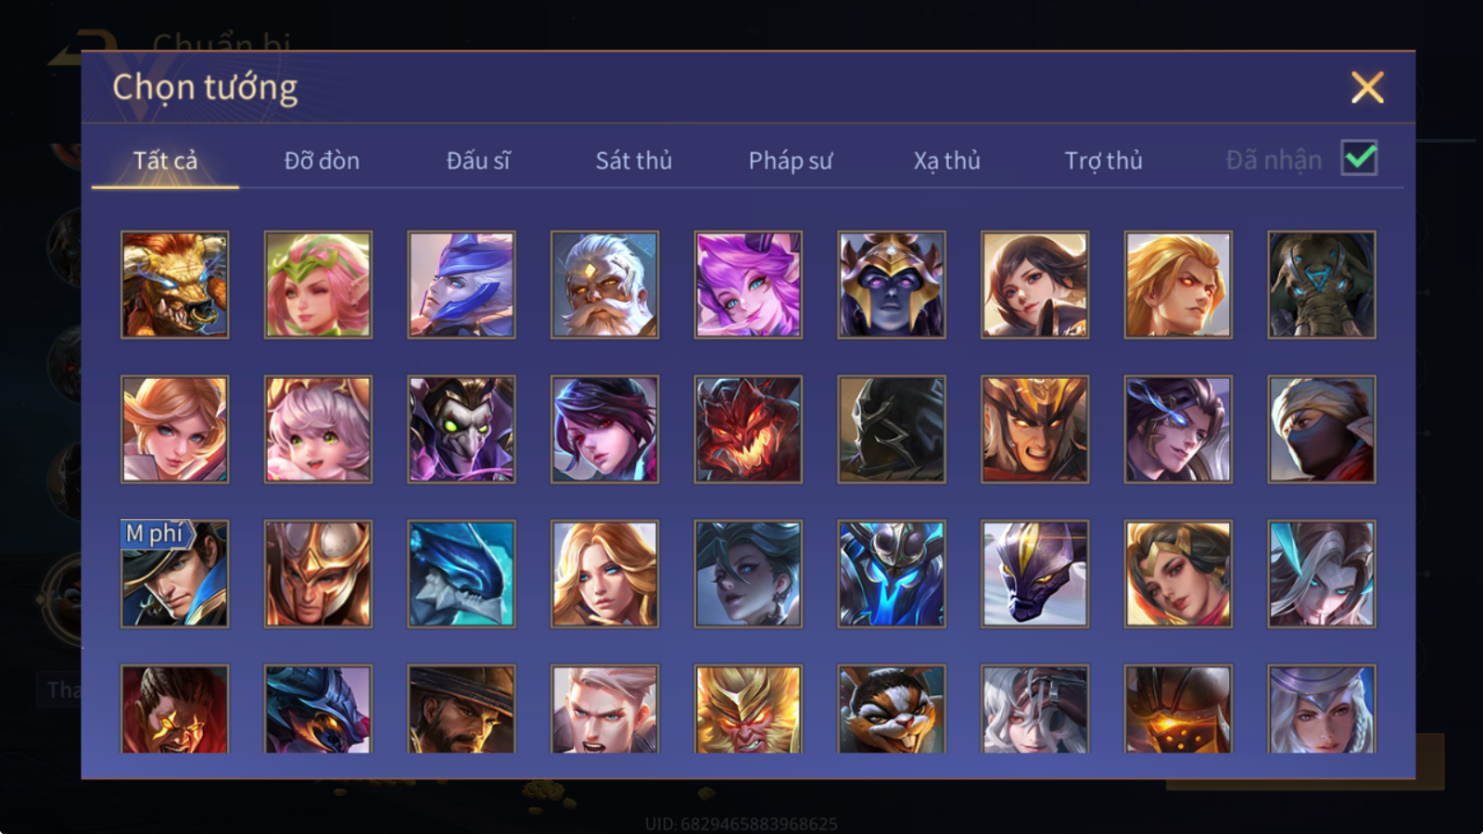The height and width of the screenshot is (834, 1483).
Task: Select the lion beast hero portrait
Action: pyautogui.click(x=175, y=285)
